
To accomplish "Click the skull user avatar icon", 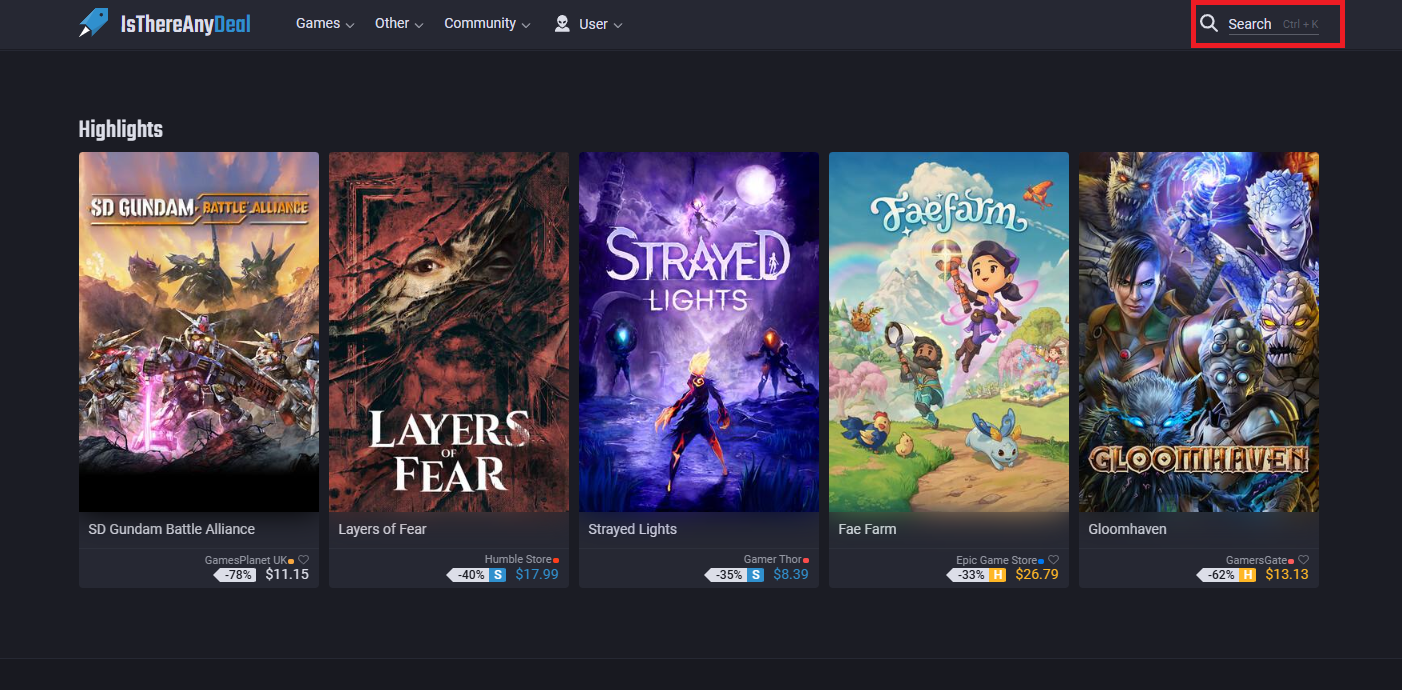I will tap(562, 23).
